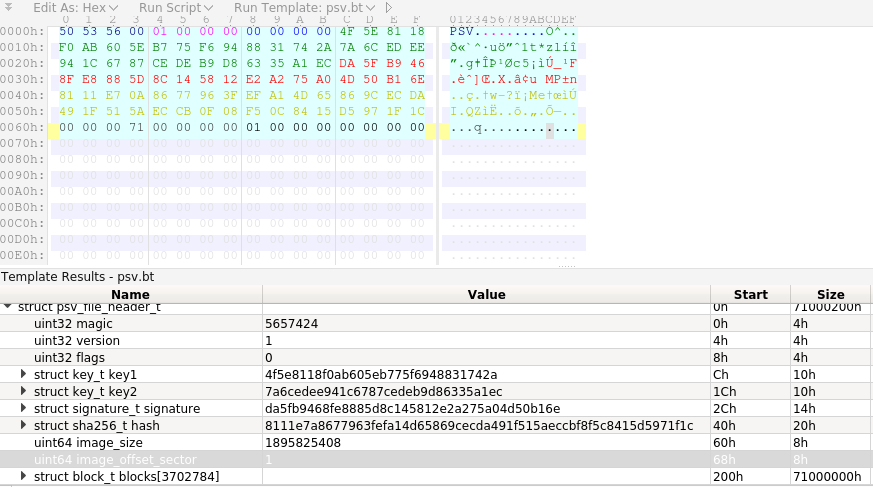Open the Edit As: Hex dropdown

[x=75, y=7]
